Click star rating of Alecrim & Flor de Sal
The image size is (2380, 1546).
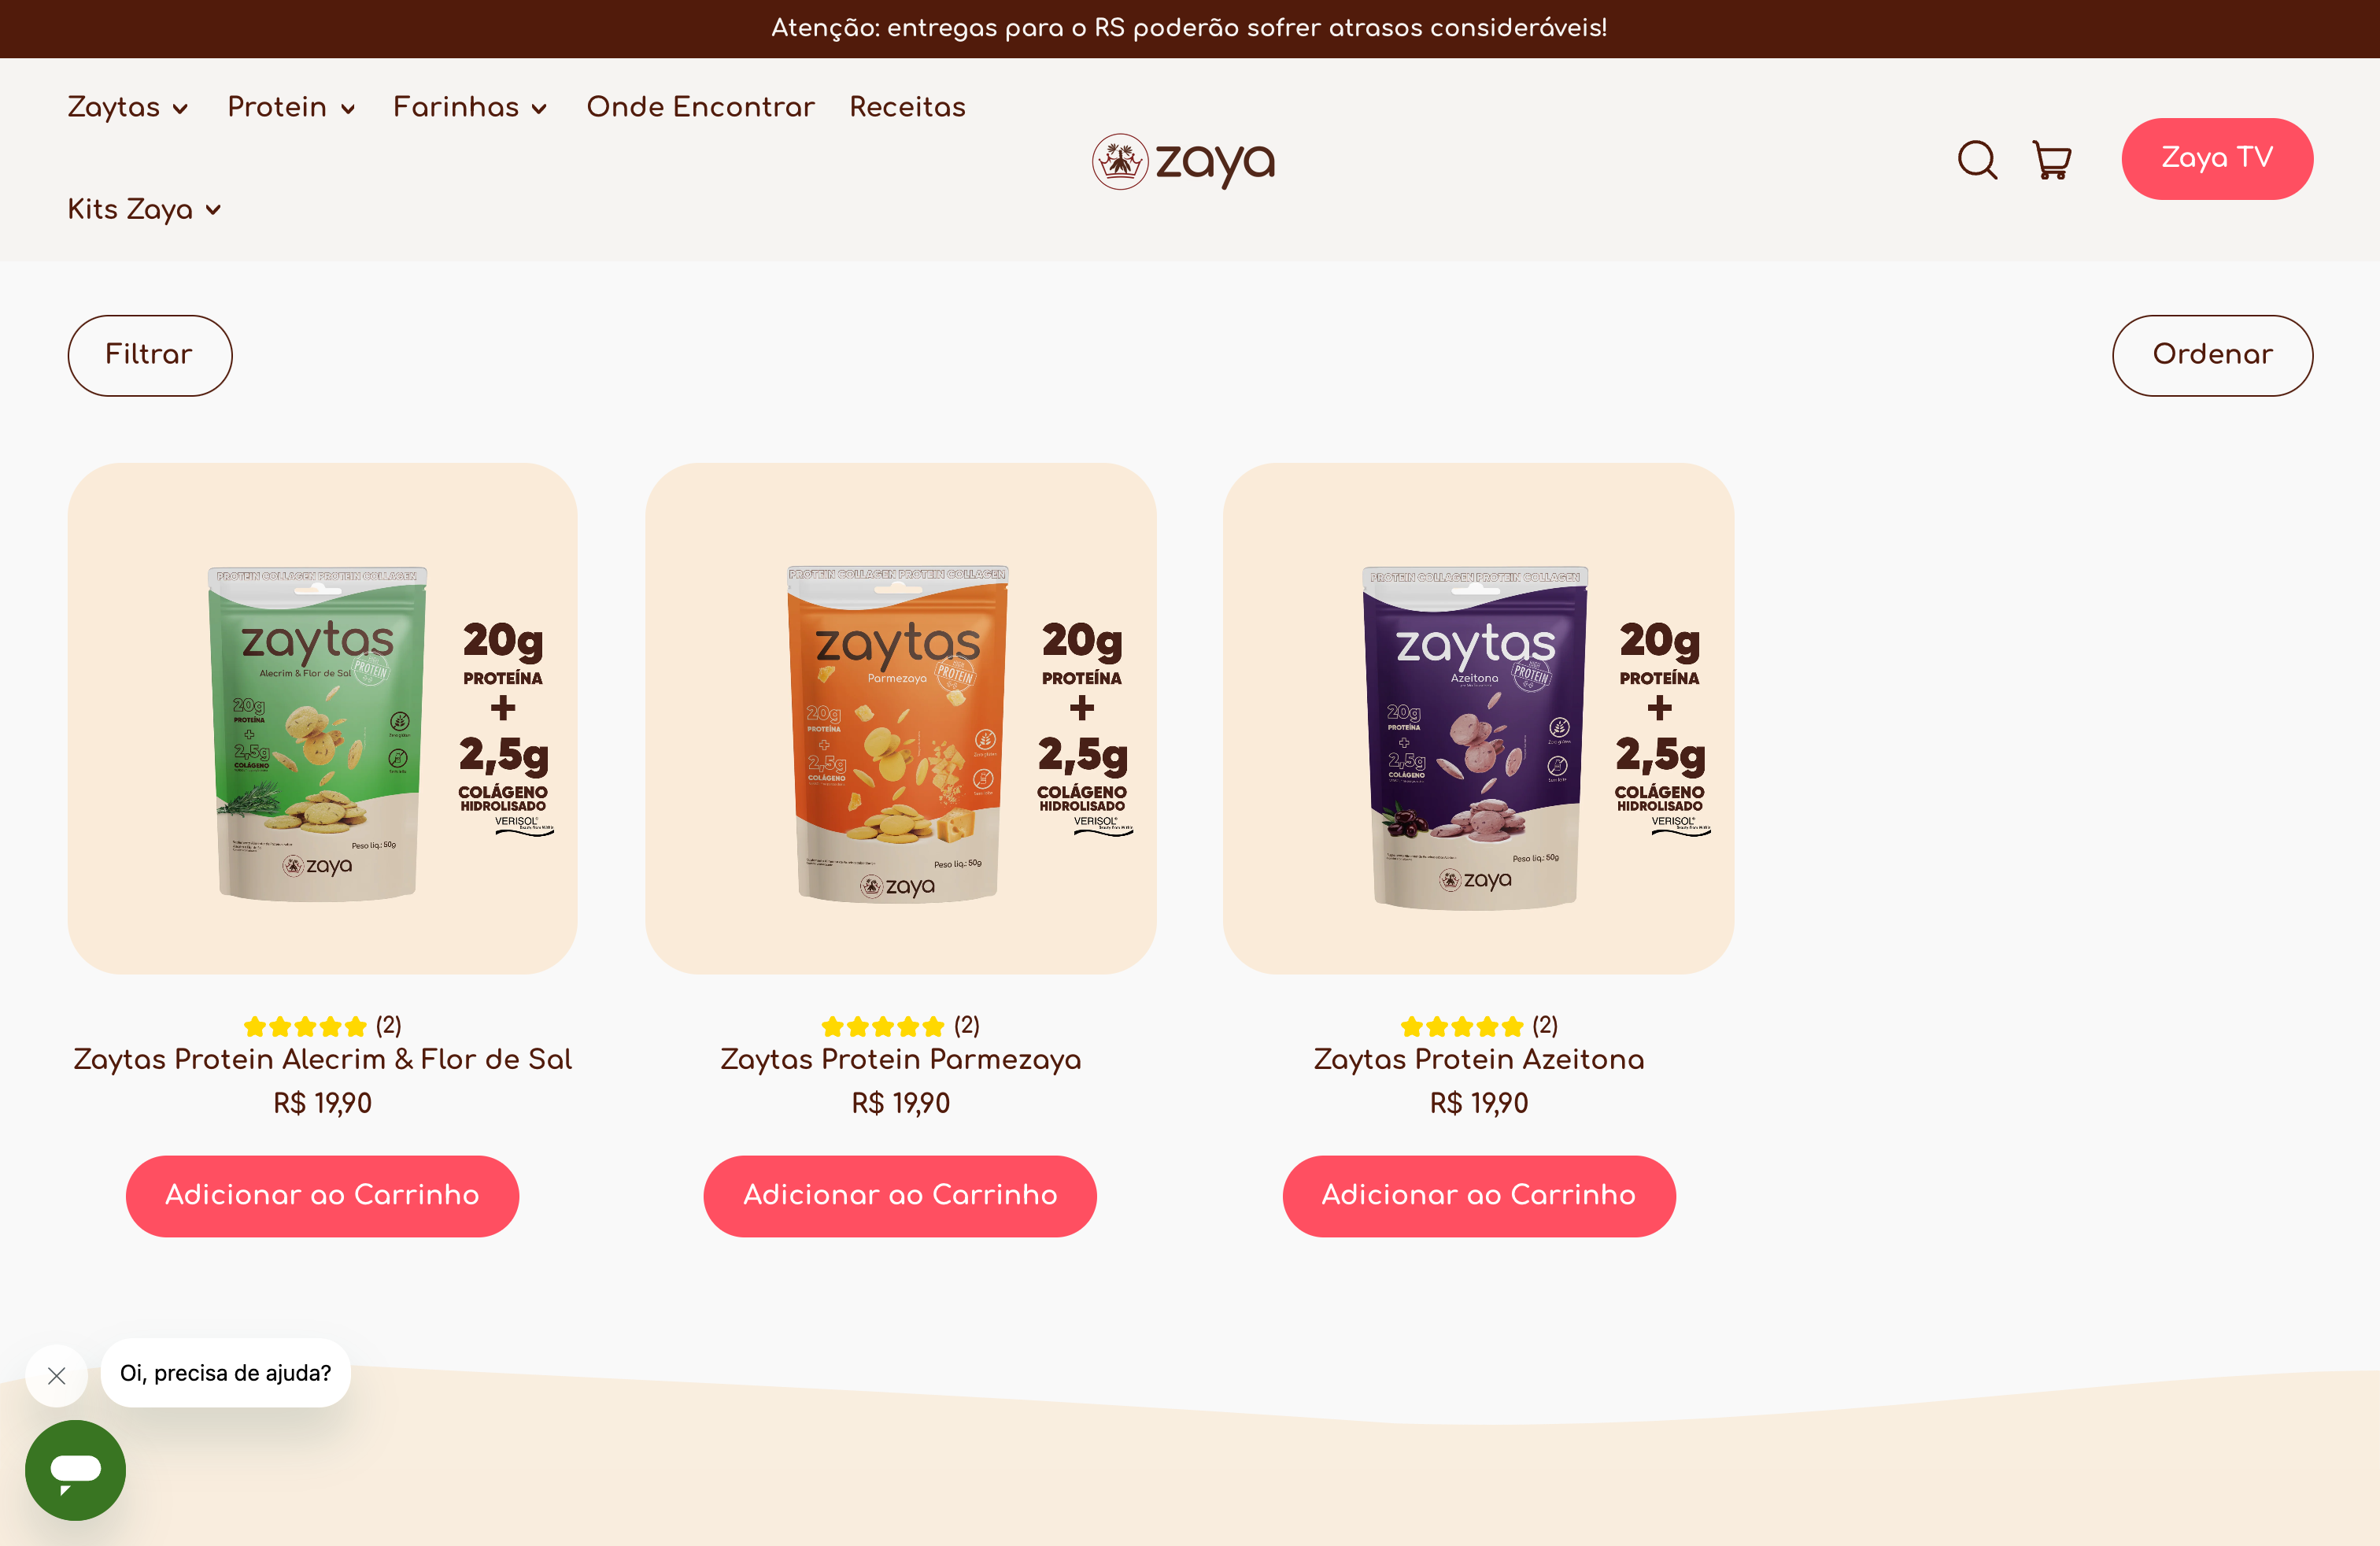coord(305,1026)
